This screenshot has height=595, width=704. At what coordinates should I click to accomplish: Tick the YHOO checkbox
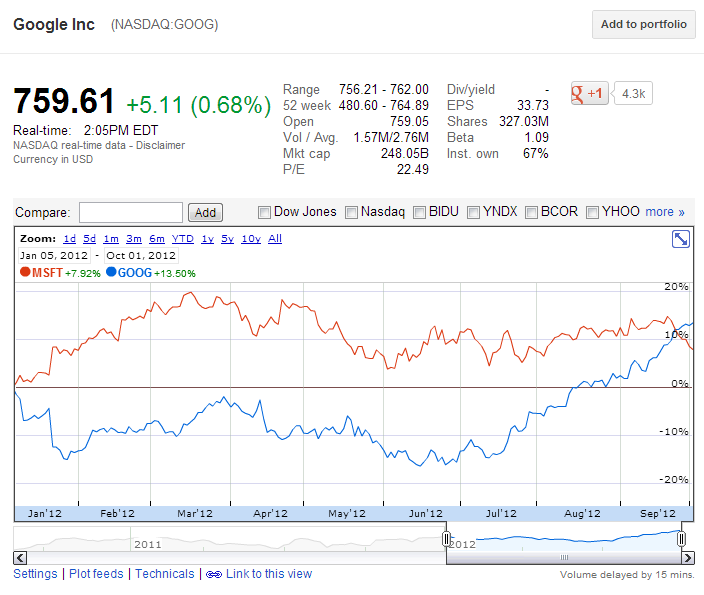click(593, 212)
